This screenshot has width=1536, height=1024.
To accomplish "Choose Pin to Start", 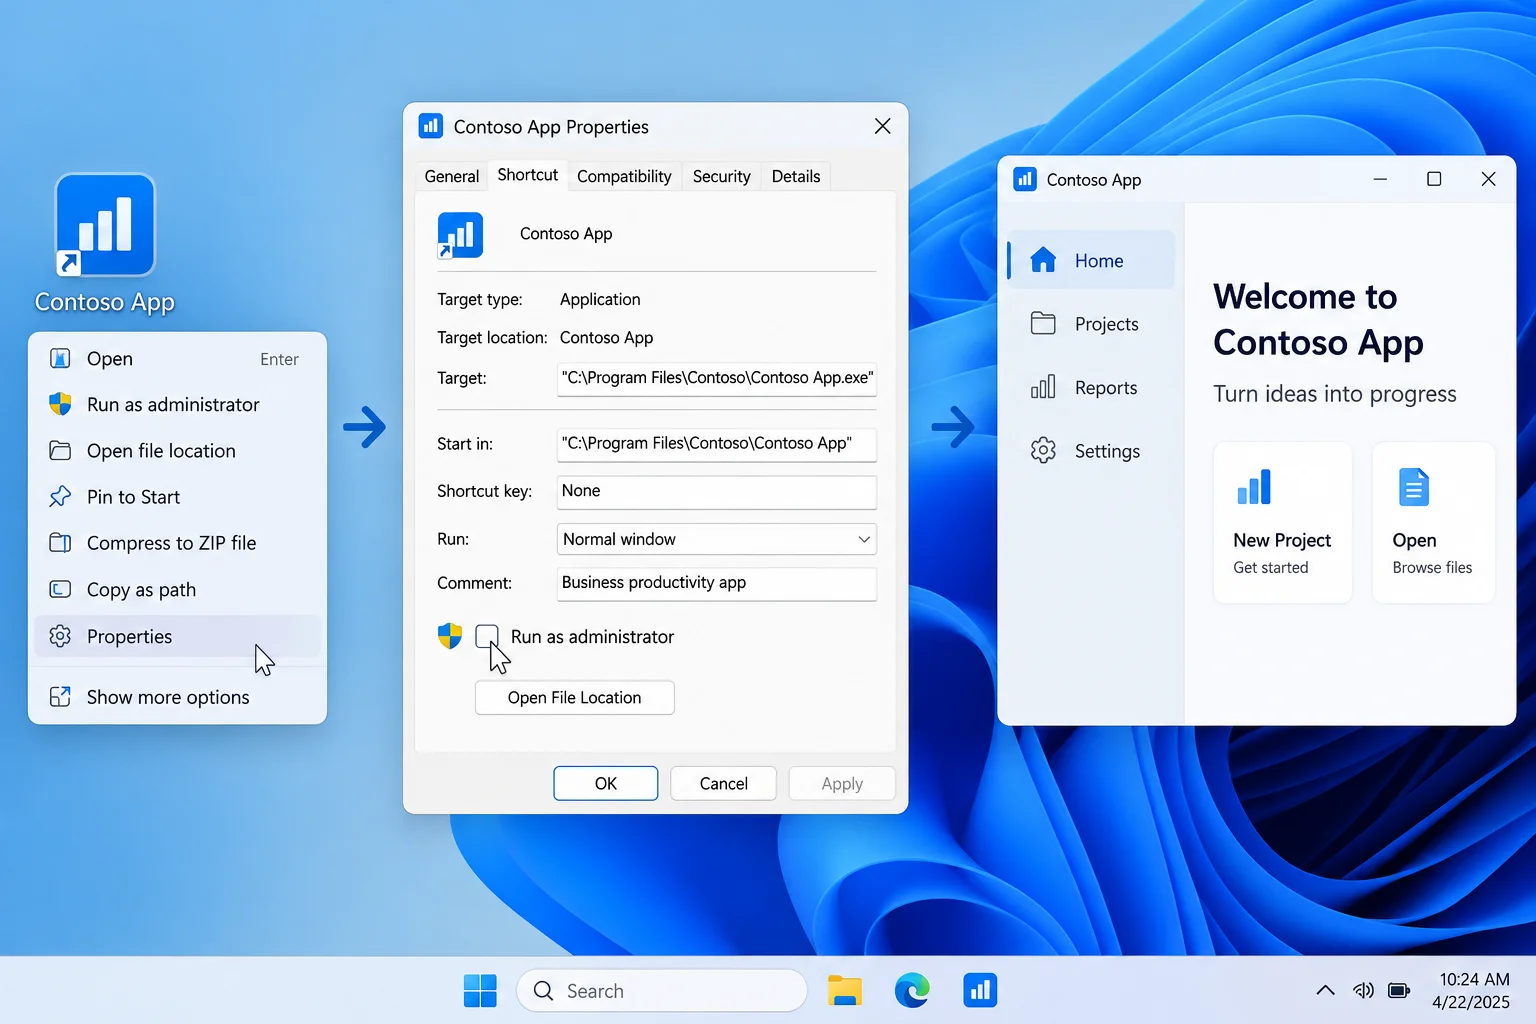I will pos(178,497).
